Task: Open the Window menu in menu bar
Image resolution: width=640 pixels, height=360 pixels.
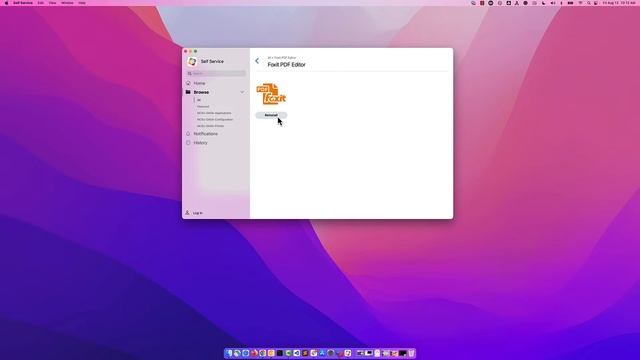Action: point(67,3)
